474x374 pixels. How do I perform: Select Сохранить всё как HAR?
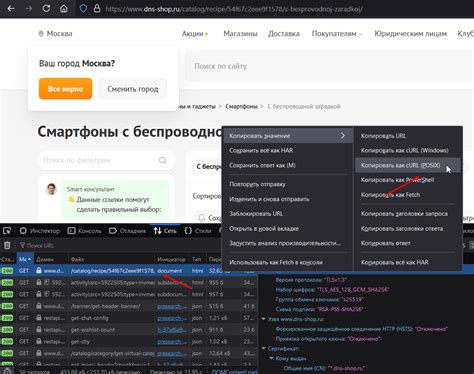click(288, 150)
